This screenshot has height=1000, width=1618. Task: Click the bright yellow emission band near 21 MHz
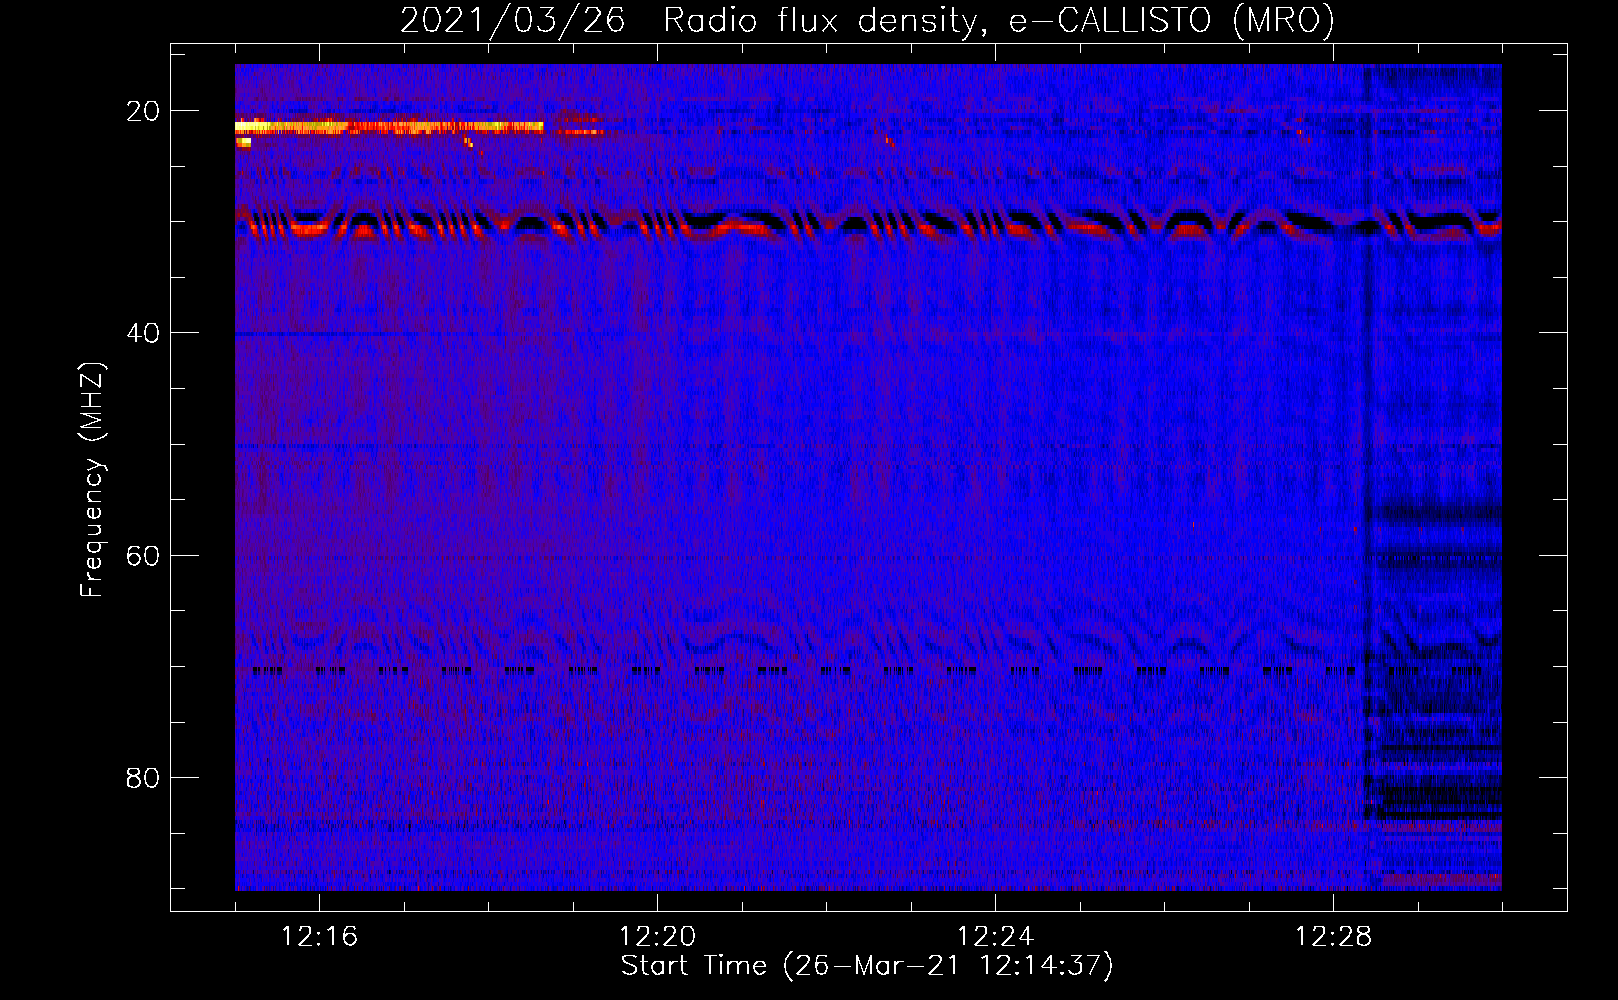point(390,127)
